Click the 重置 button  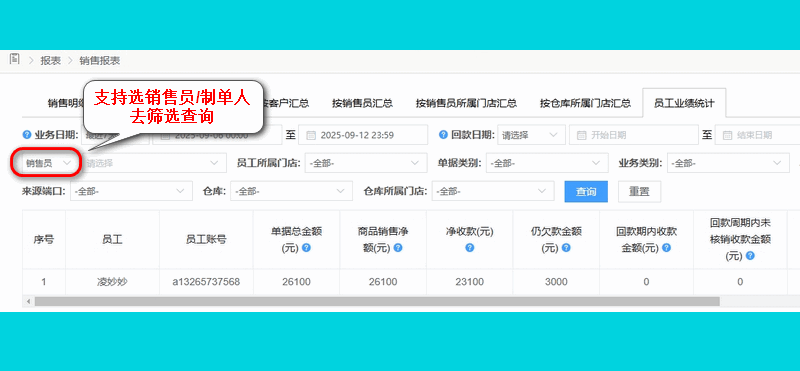click(639, 191)
